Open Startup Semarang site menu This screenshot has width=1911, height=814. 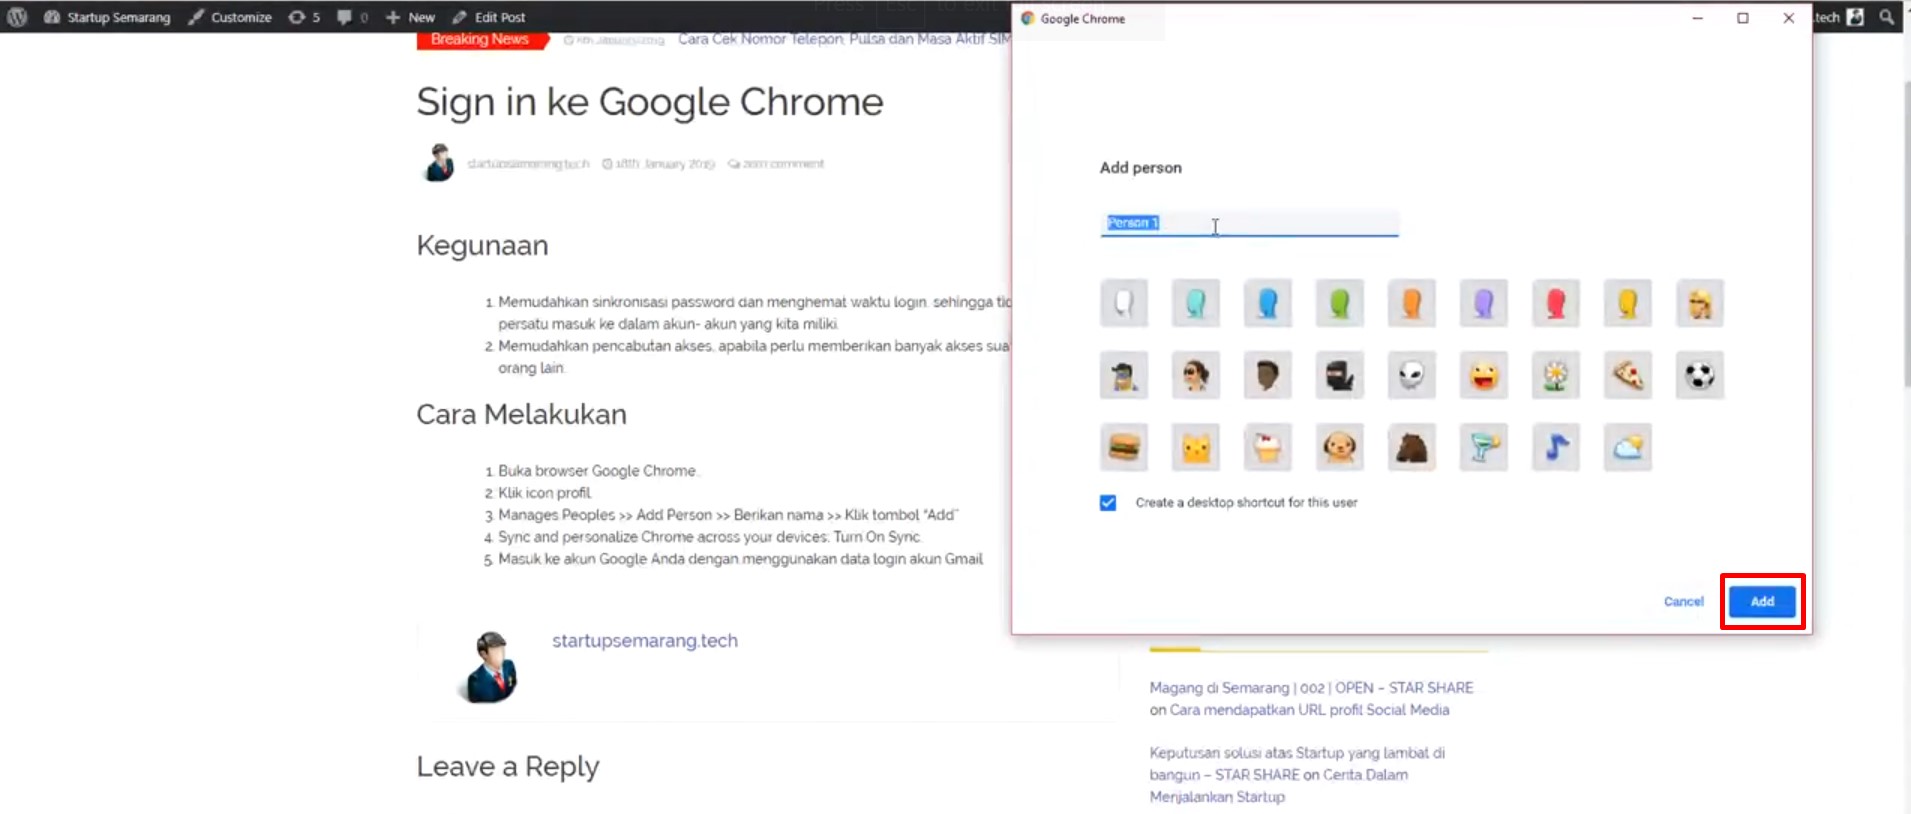[107, 17]
